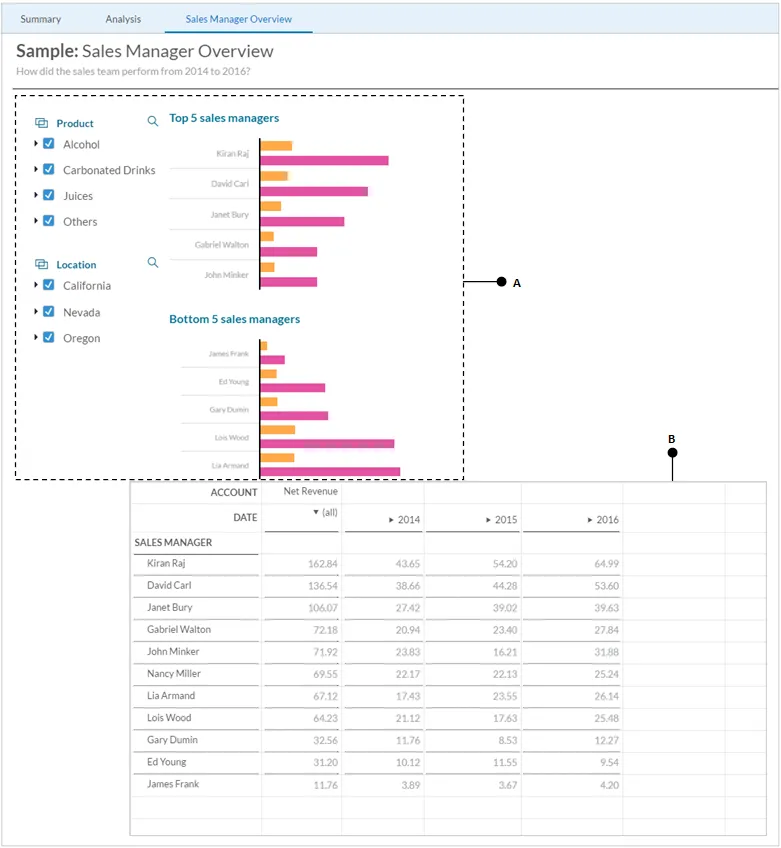781x848 pixels.
Task: Click David Carl's 136.54 net revenue cell
Action: (x=322, y=586)
